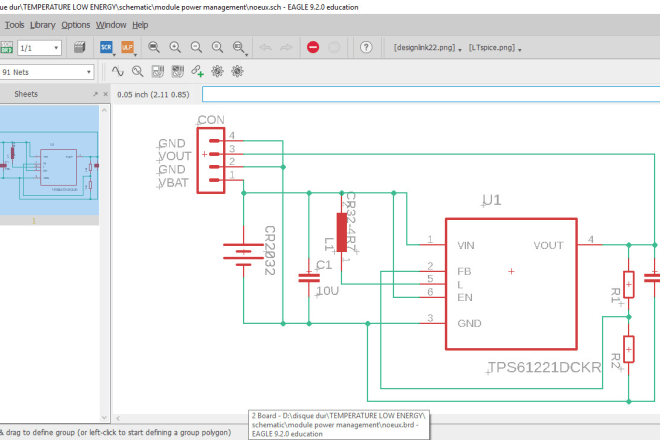Click the R2 resistor symbol
This screenshot has height=440, width=660.
[x=628, y=349]
